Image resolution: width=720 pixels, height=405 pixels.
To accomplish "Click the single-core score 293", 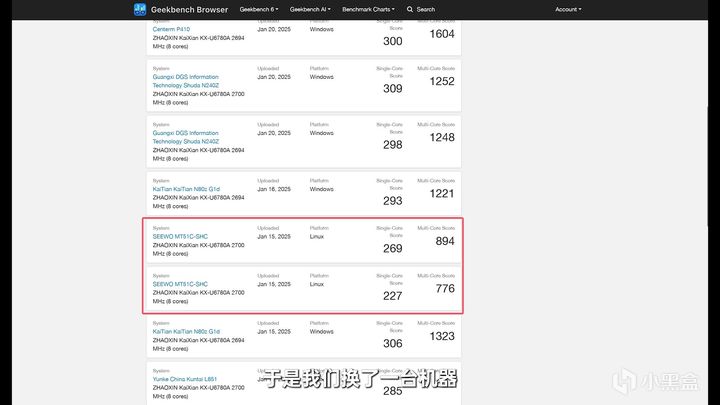I will click(393, 201).
